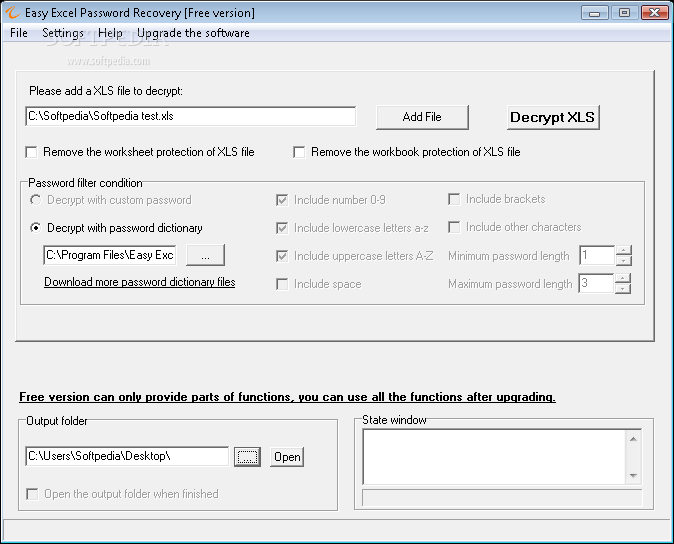Click the XLS file path field
674x544 pixels.
point(190,116)
